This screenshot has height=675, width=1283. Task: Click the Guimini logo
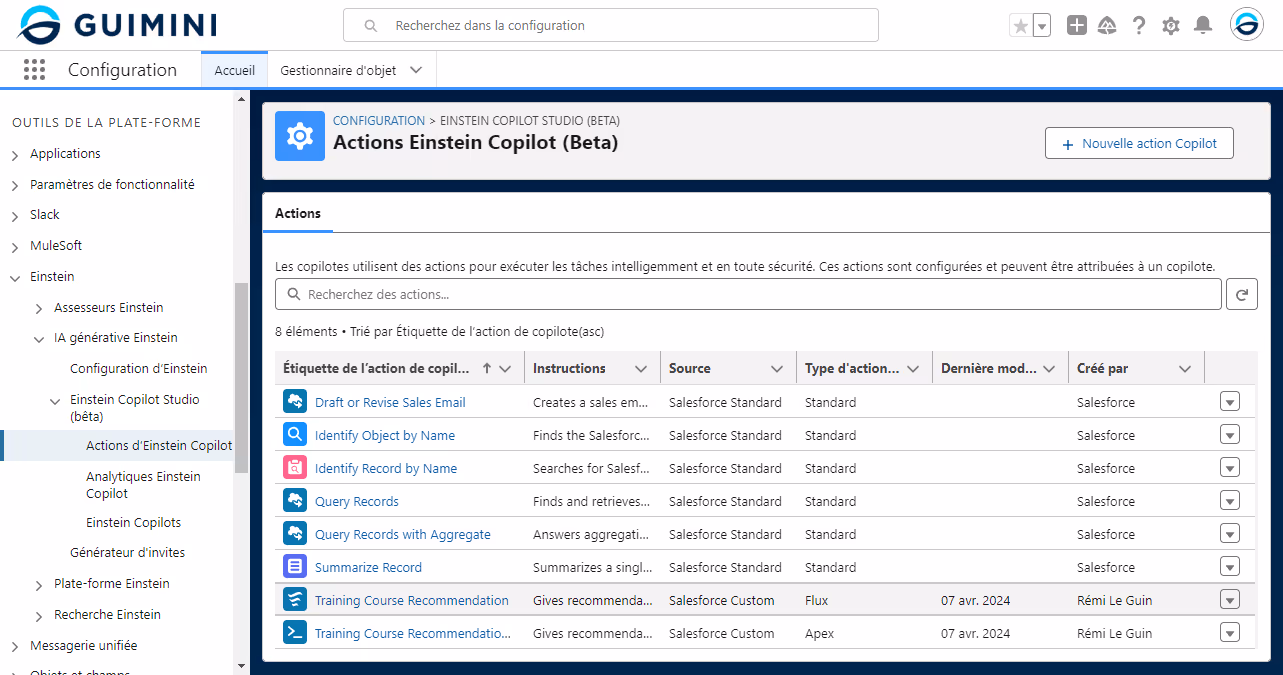pyautogui.click(x=117, y=25)
